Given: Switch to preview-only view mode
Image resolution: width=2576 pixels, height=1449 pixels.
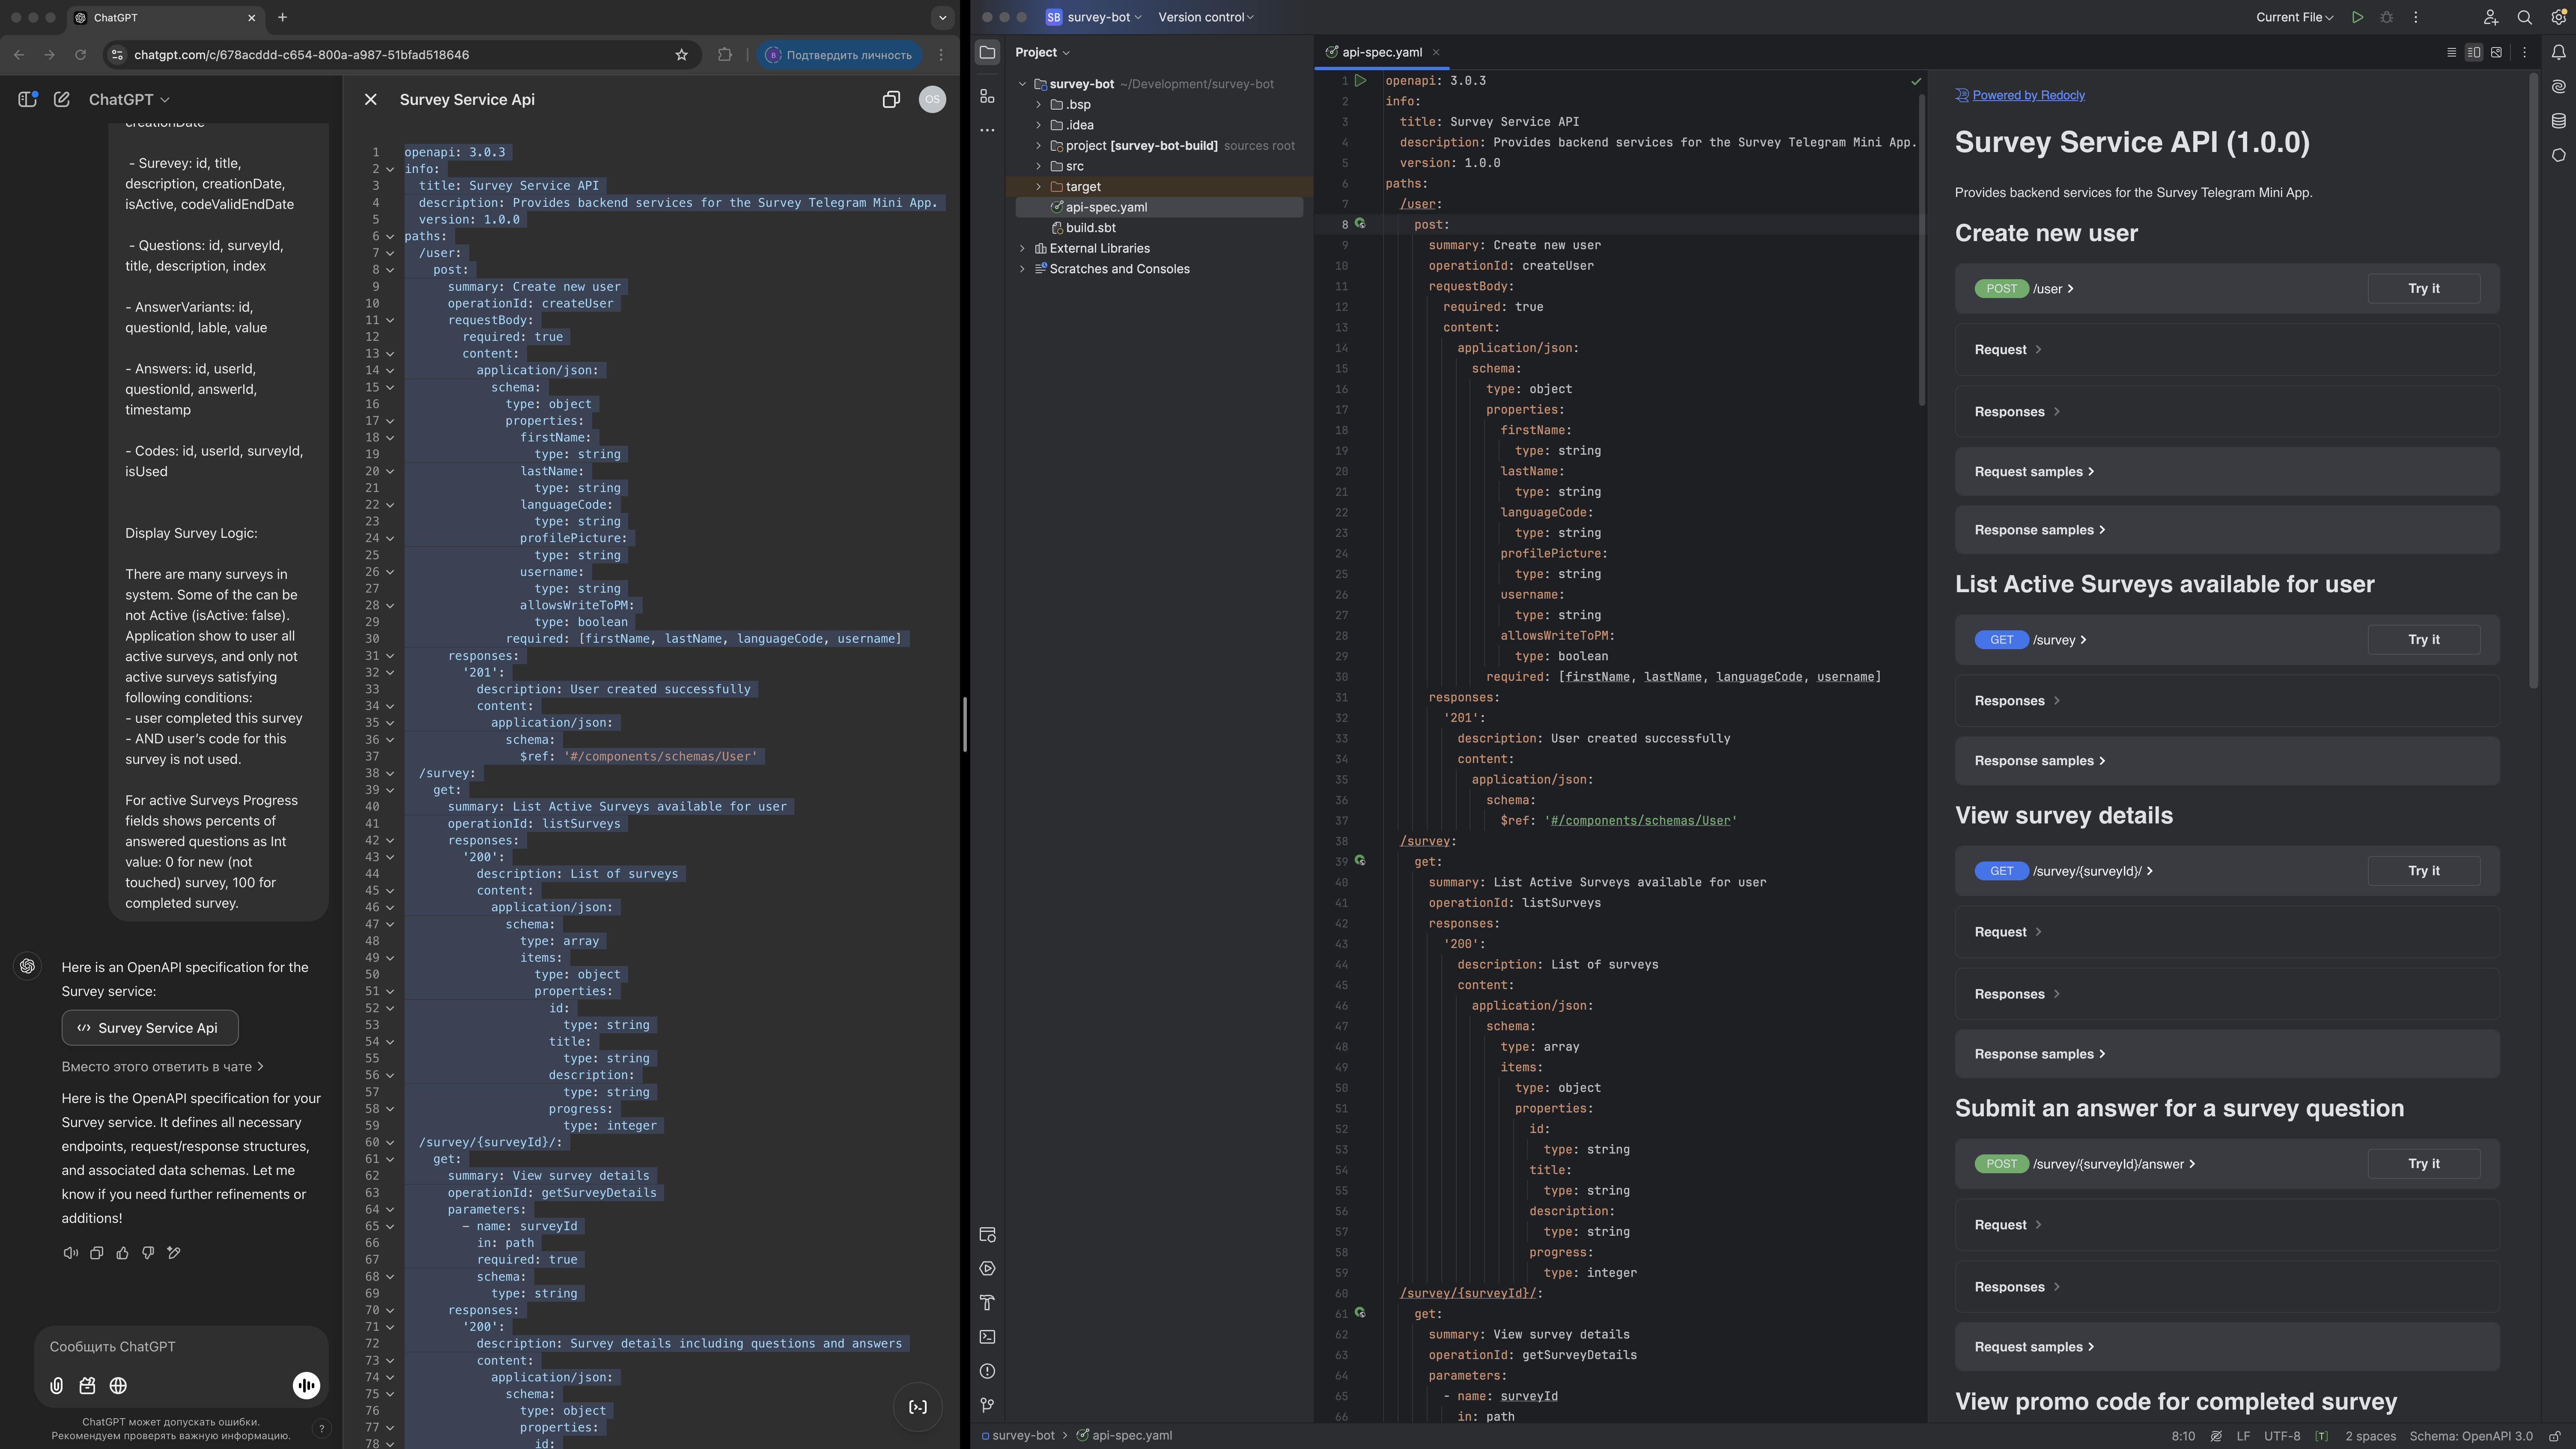Looking at the screenshot, I should click(2497, 52).
